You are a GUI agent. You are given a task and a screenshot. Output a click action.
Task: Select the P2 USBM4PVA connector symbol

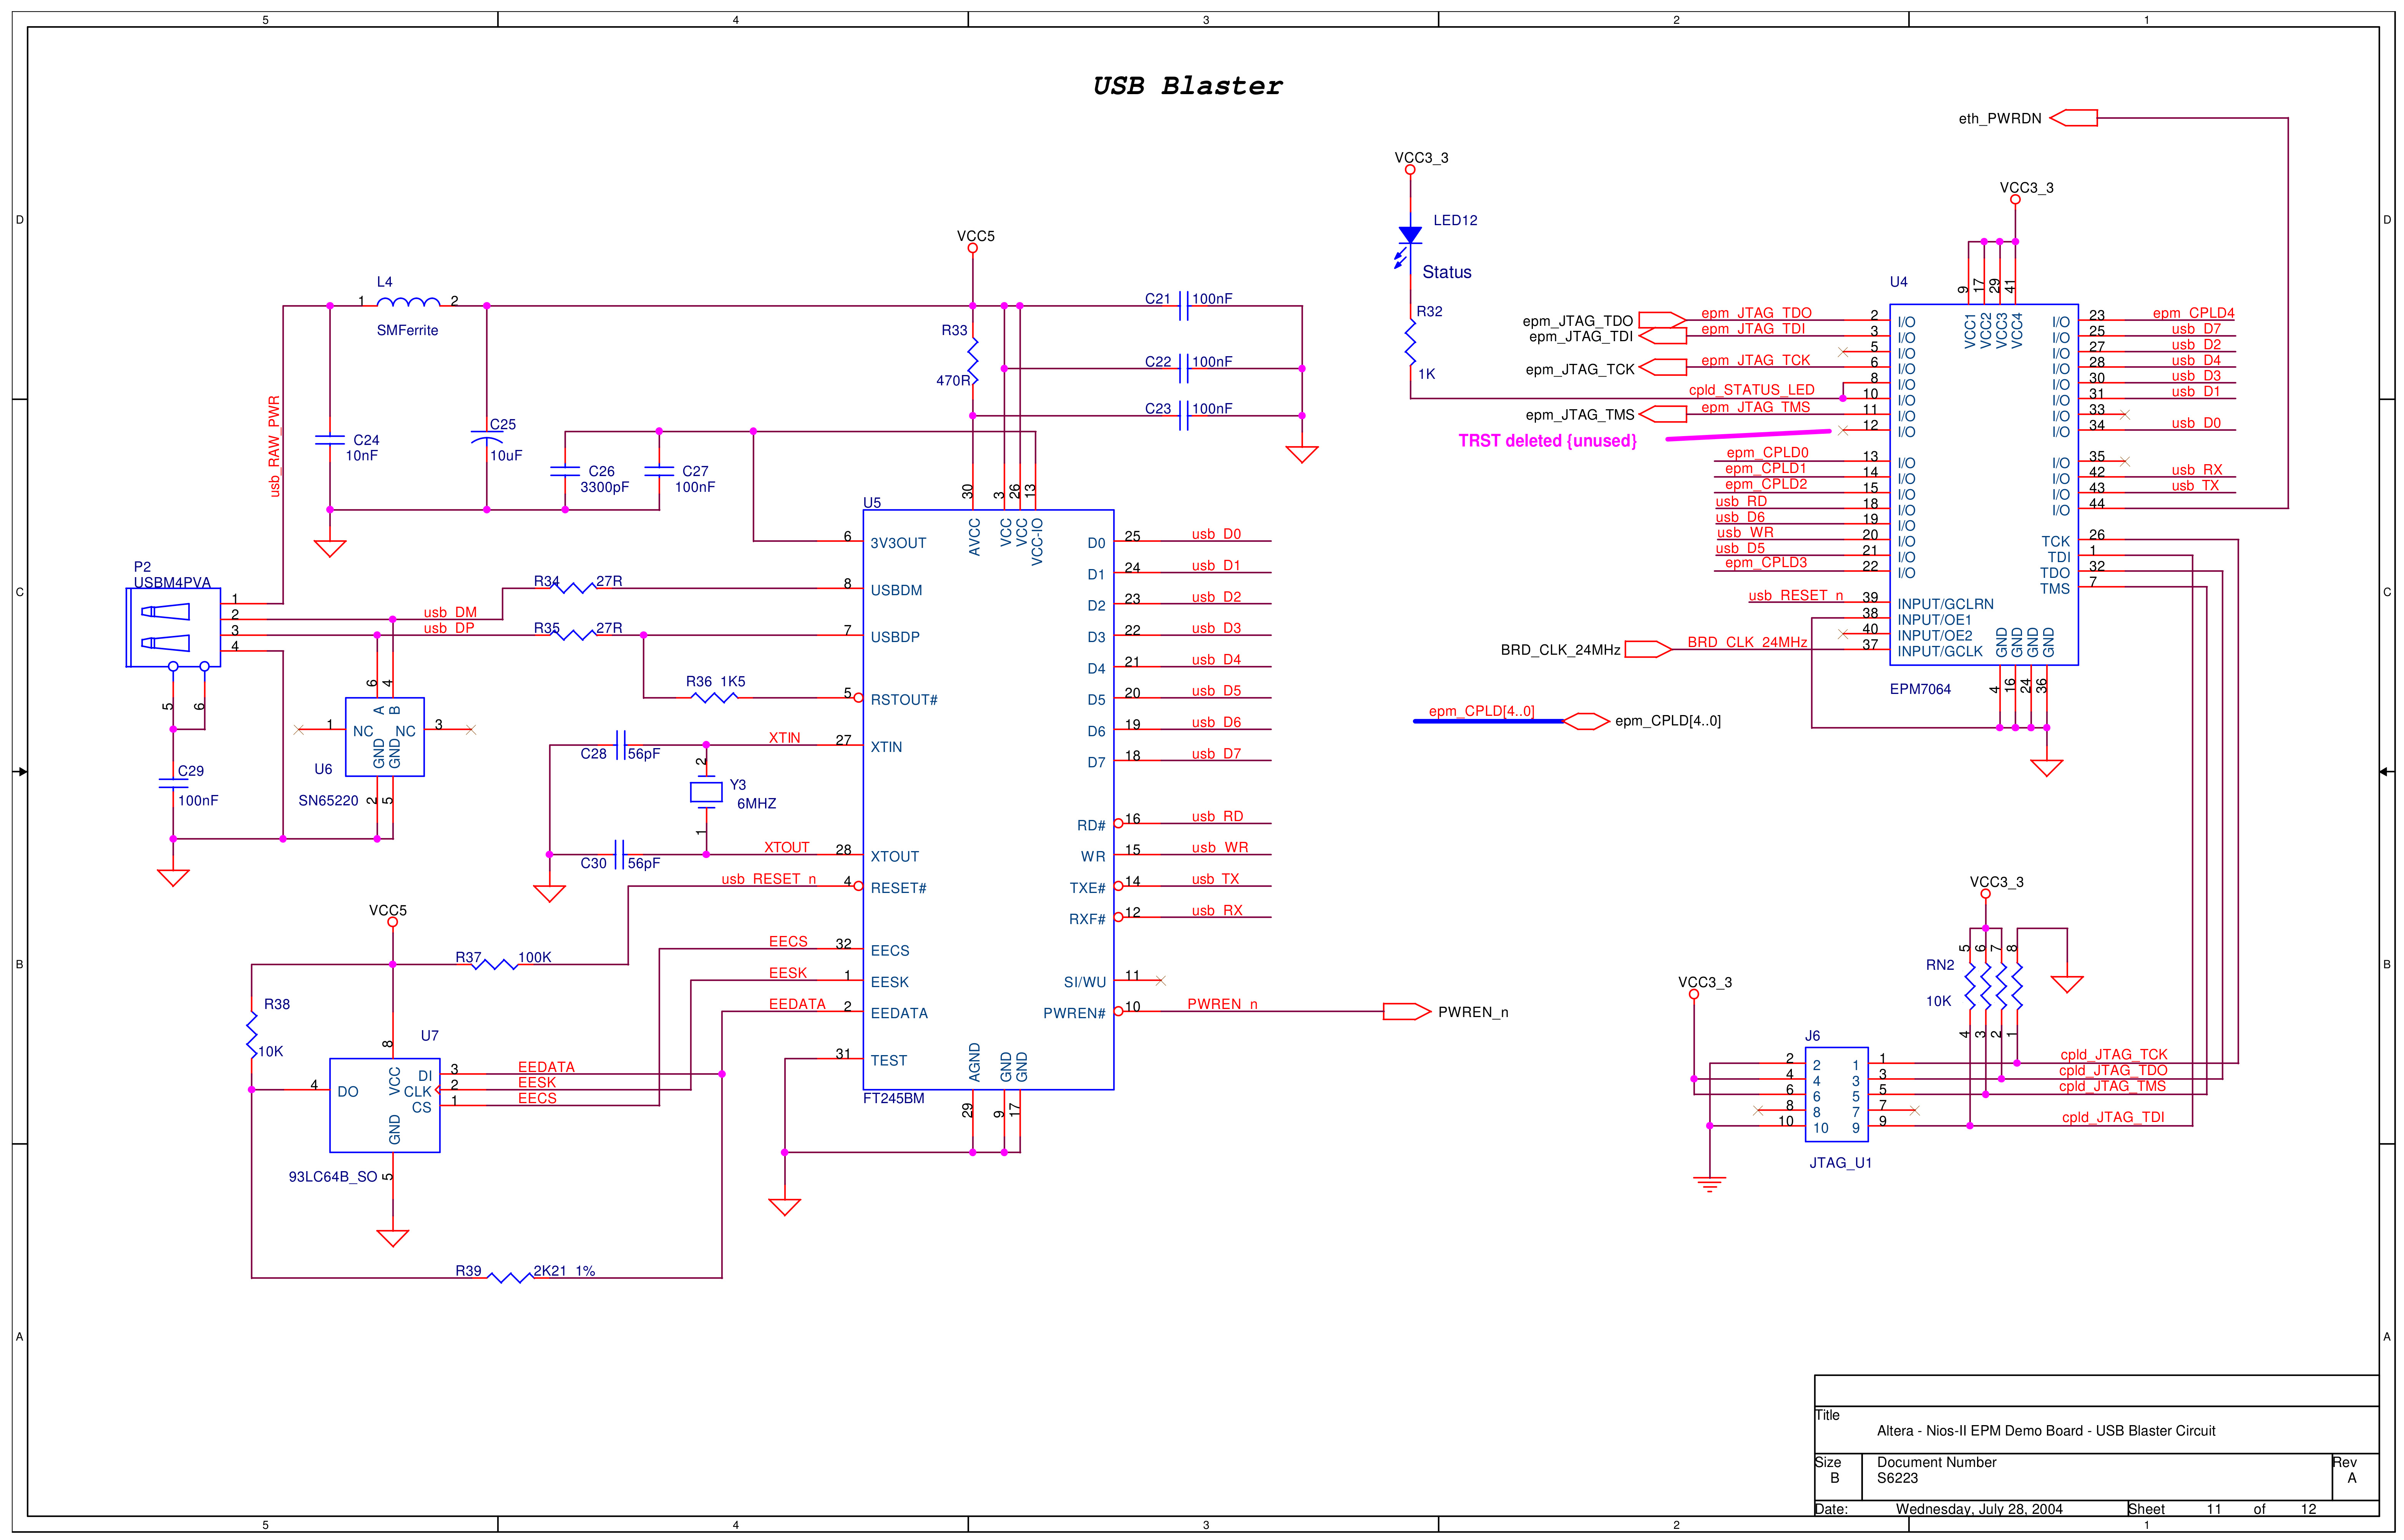click(x=173, y=627)
